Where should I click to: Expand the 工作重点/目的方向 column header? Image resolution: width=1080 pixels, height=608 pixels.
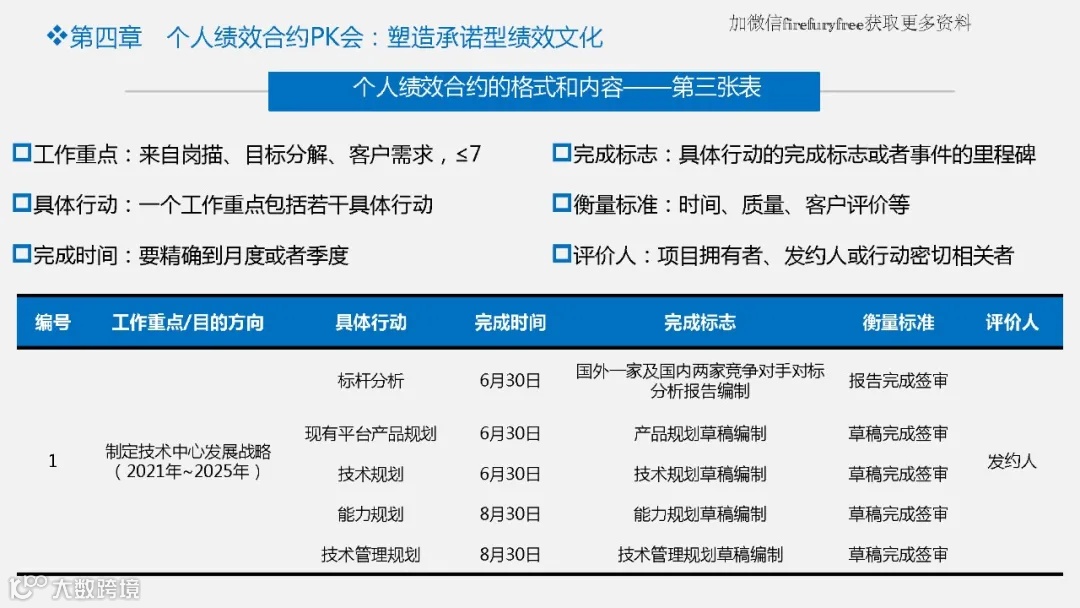tap(187, 322)
